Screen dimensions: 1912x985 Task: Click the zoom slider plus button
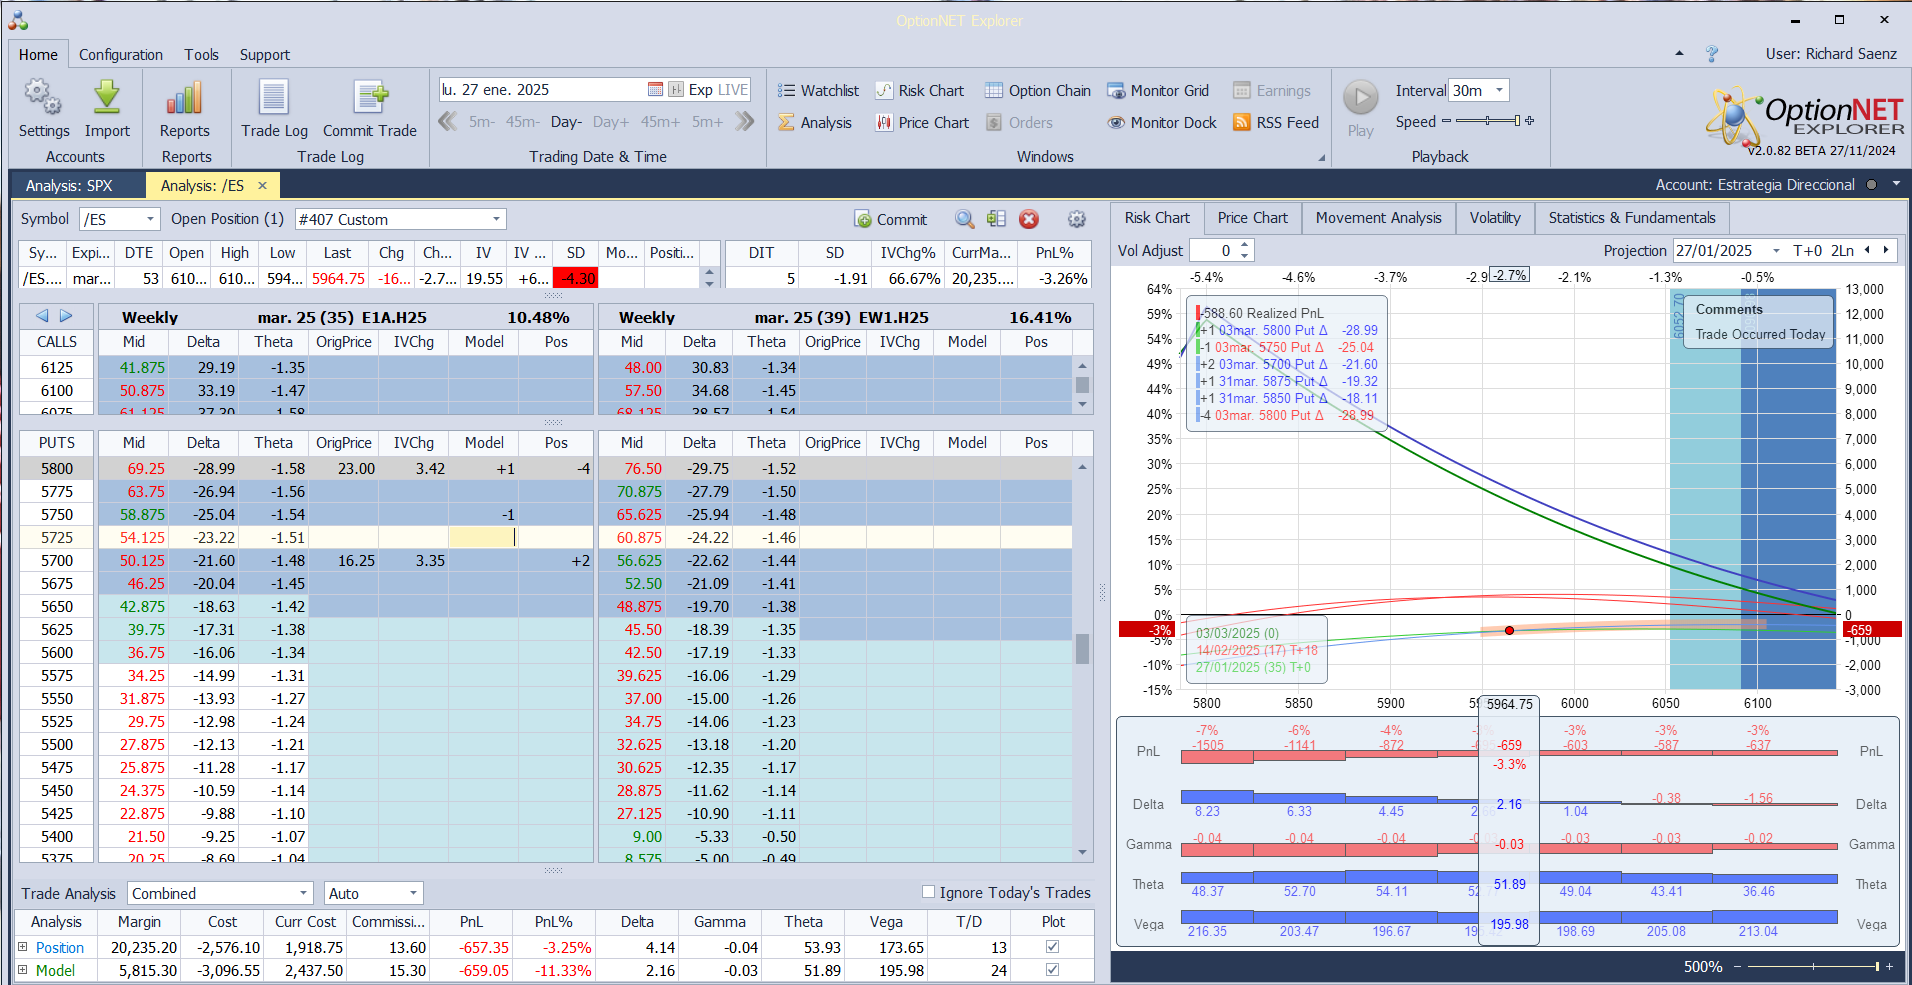pyautogui.click(x=1889, y=966)
